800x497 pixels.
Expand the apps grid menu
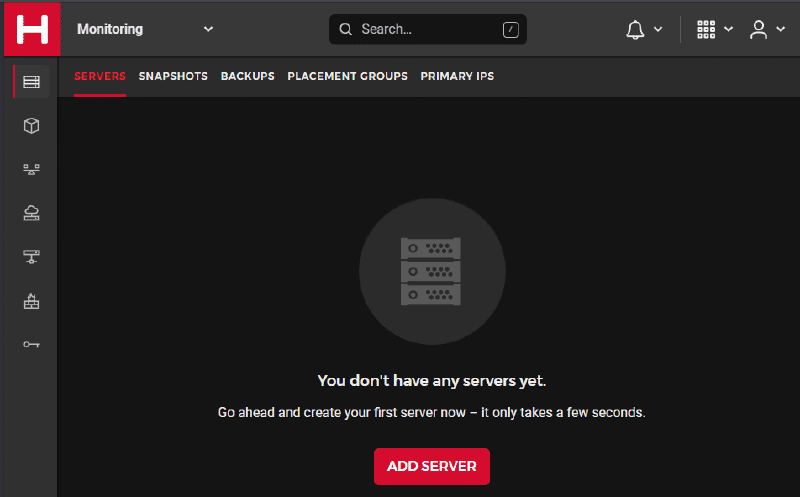point(714,30)
